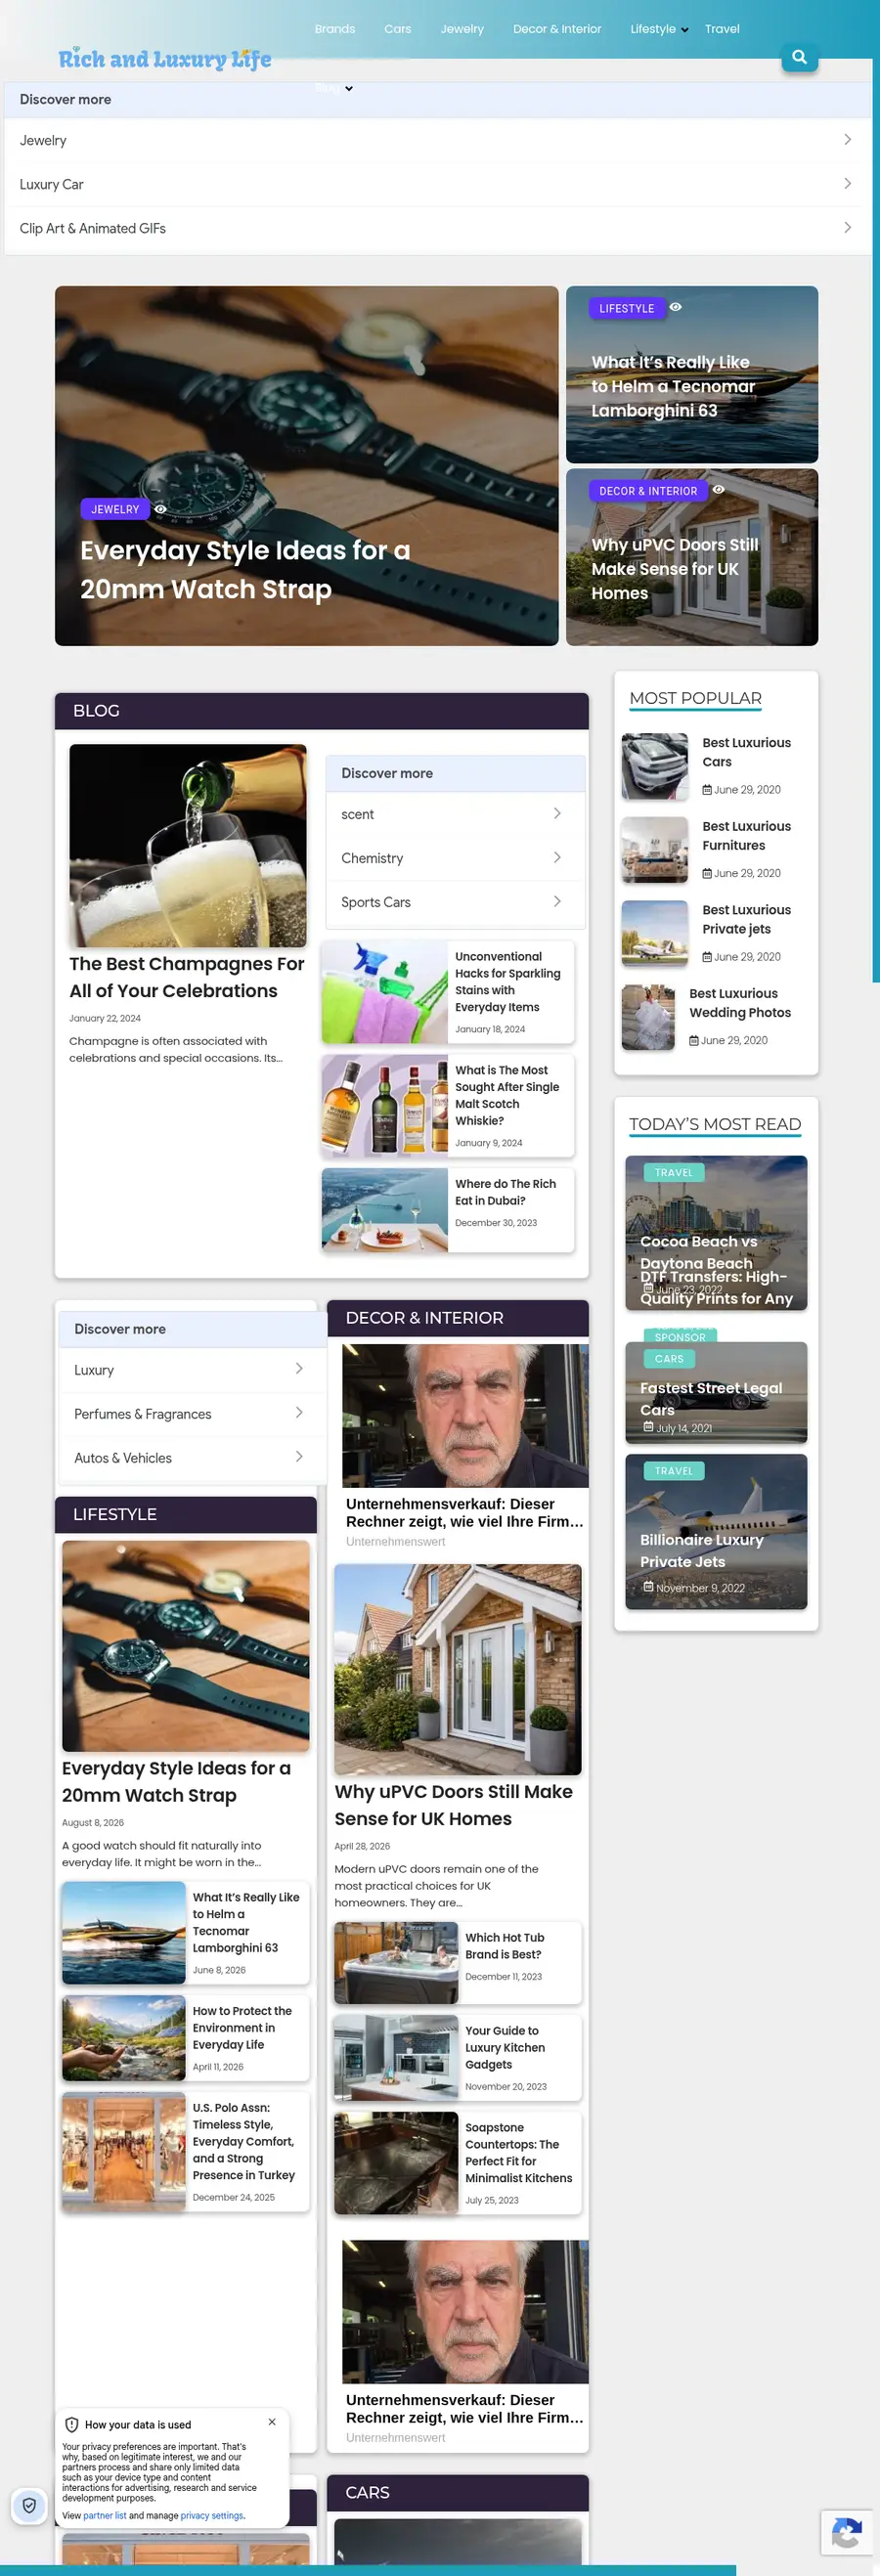
Task: Click the chevron on the scent row
Action: tap(557, 814)
